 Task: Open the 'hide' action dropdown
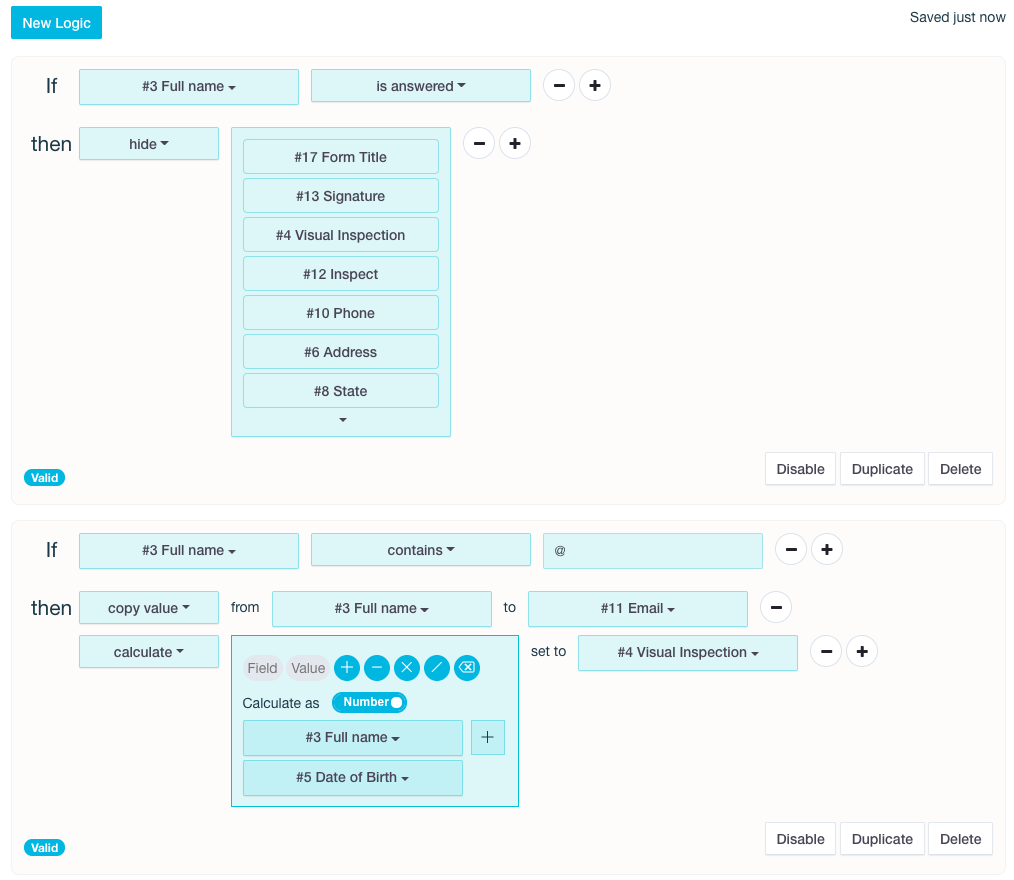[149, 144]
